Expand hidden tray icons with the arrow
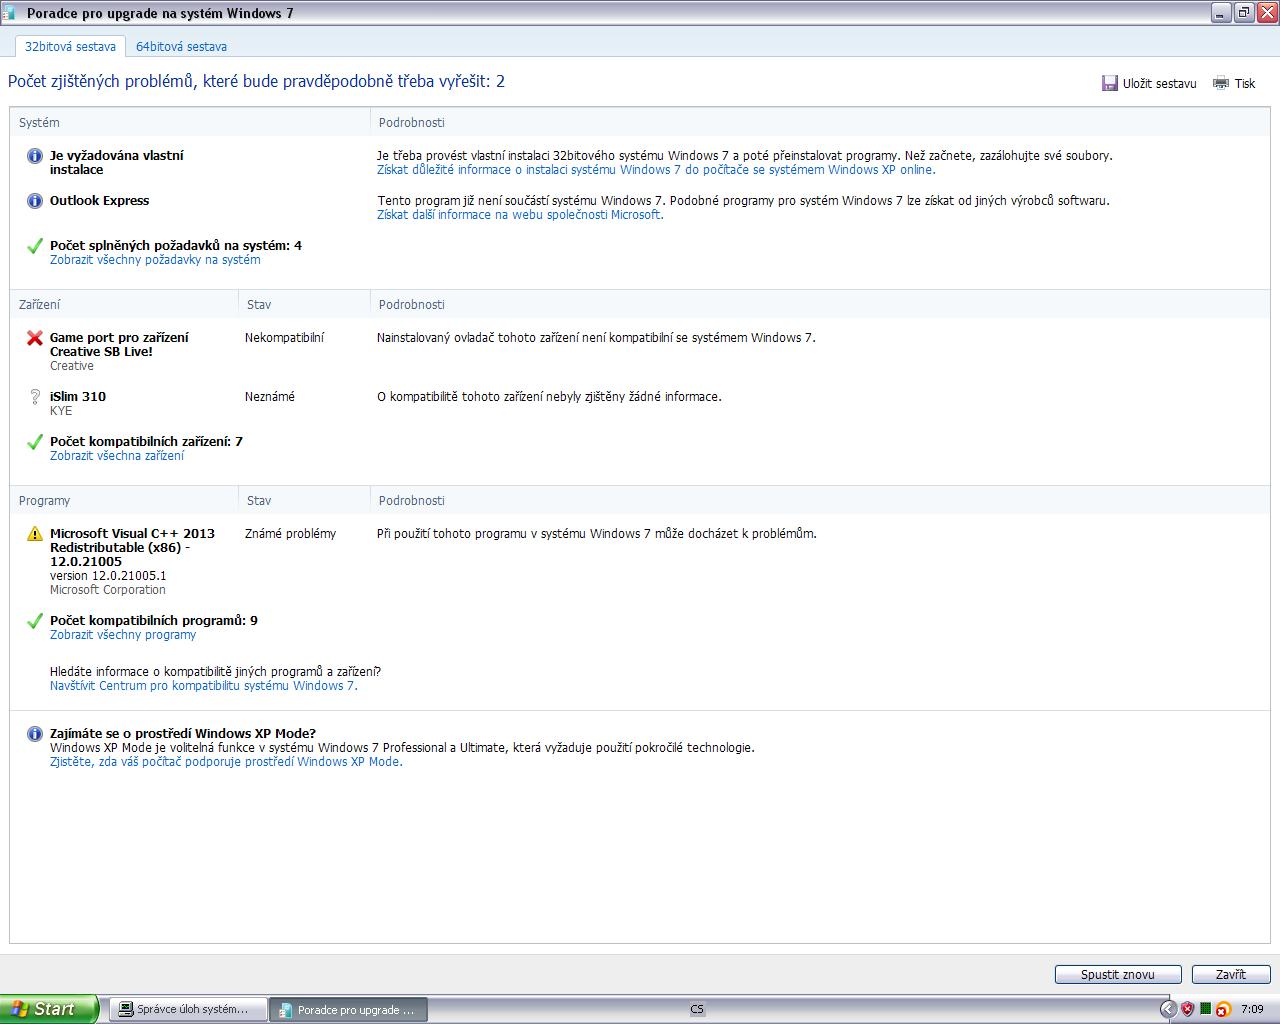Image resolution: width=1280 pixels, height=1024 pixels. (1167, 1009)
